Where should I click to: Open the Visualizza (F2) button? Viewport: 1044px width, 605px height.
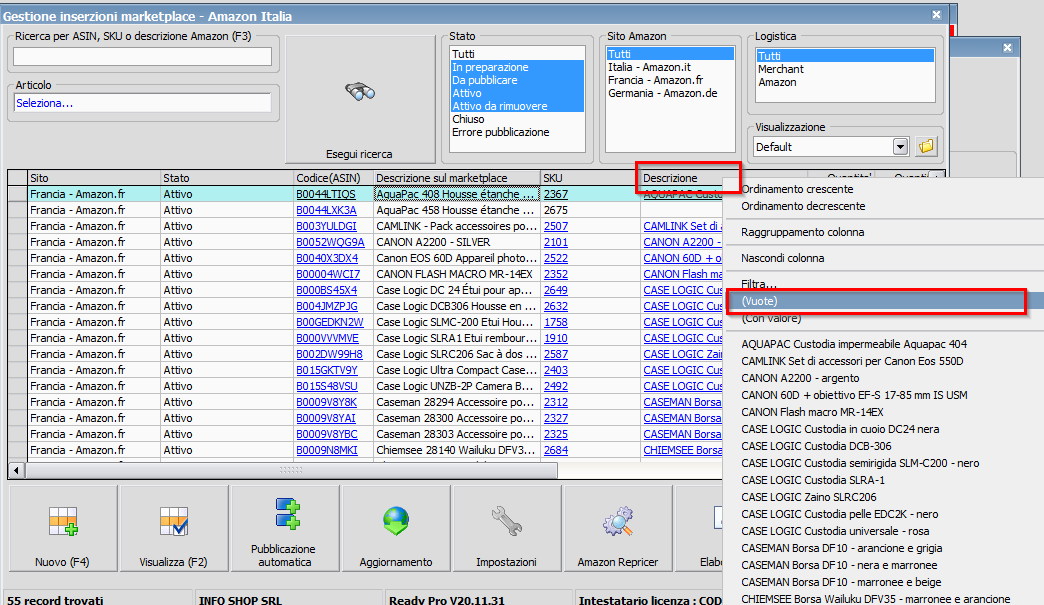[173, 528]
